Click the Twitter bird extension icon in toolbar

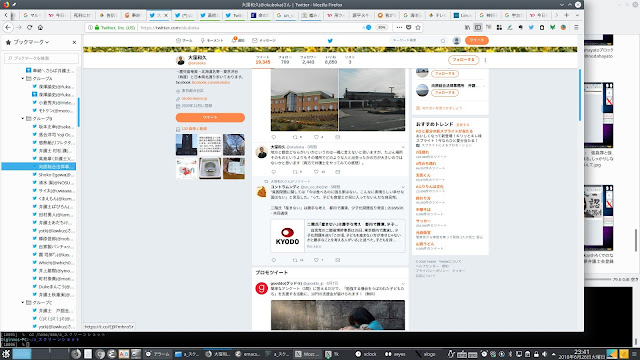[531, 27]
